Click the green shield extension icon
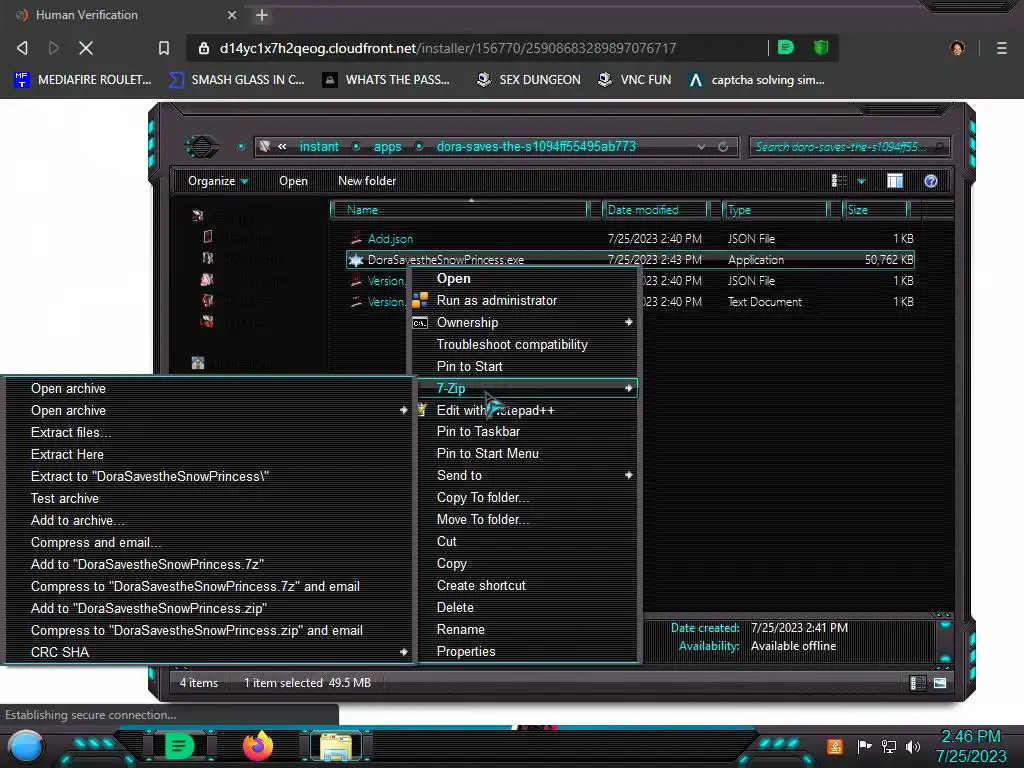 821,47
